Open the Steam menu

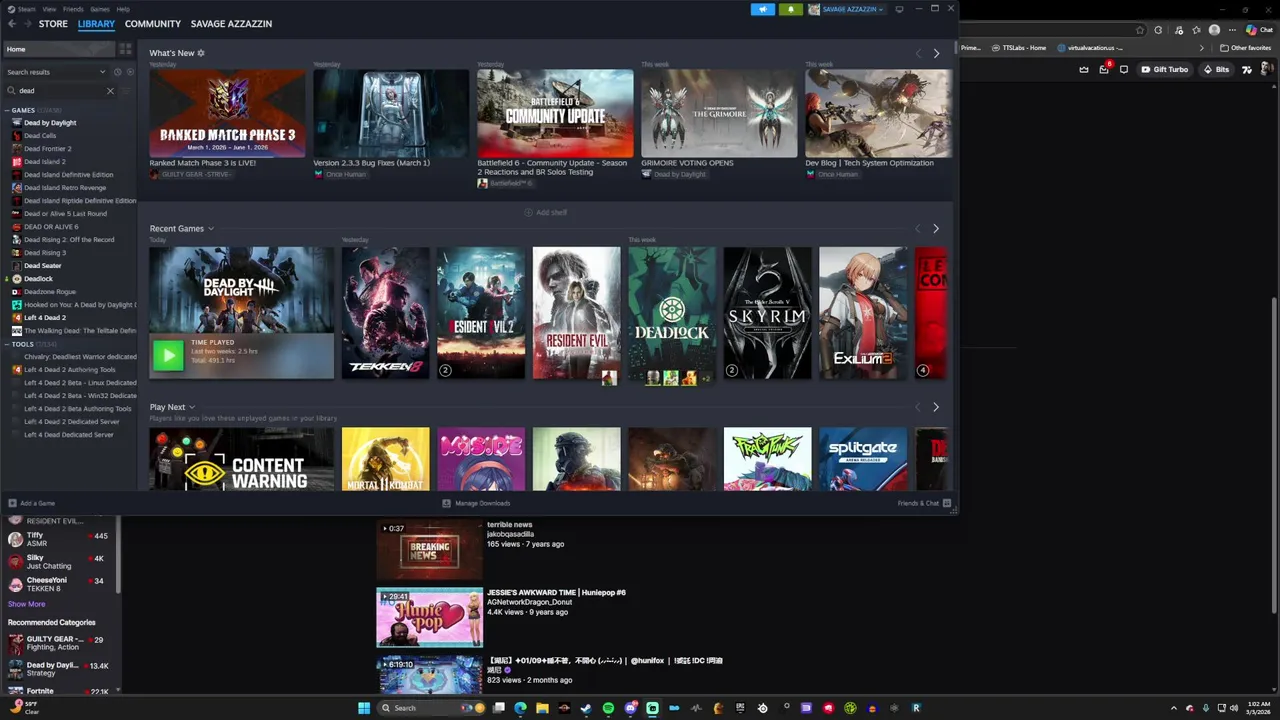27,9
